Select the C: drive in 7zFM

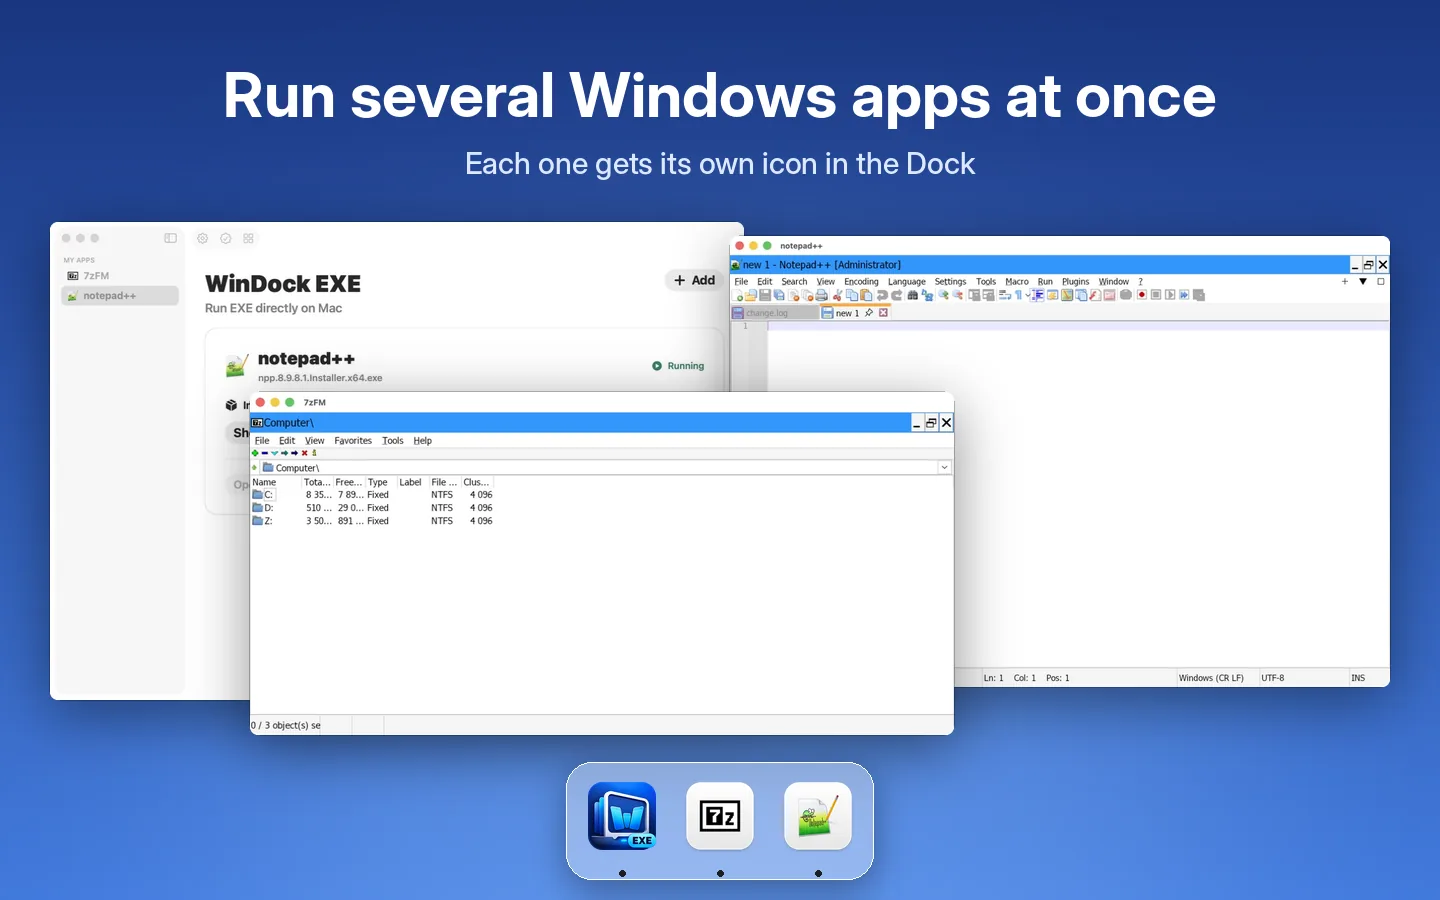click(263, 495)
